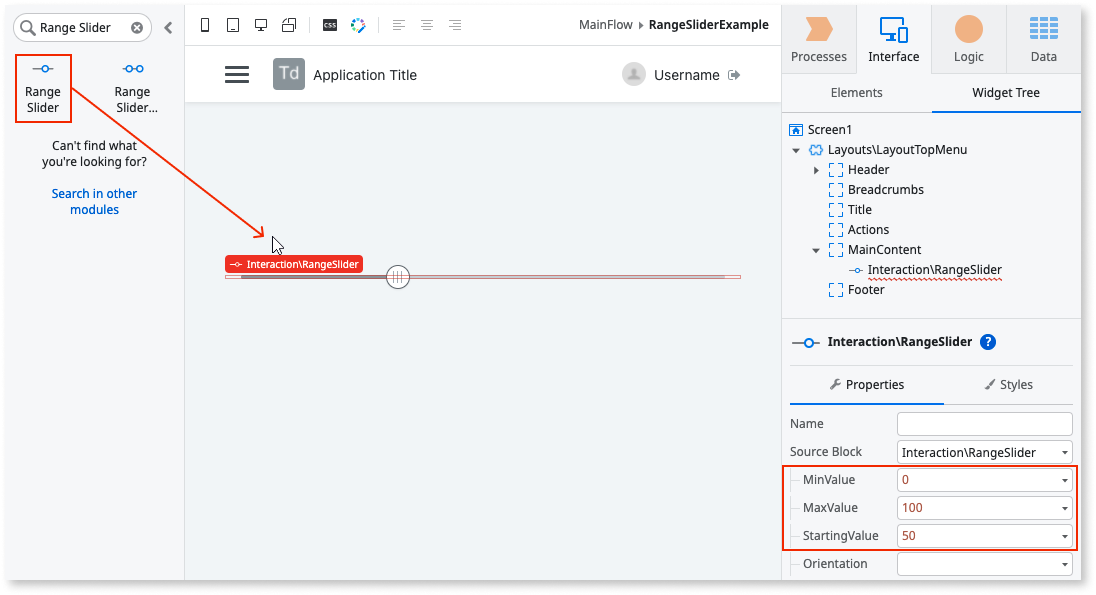Screen dimensions: 1096x595
Task: Select the phone preview icon
Action: tap(205, 25)
